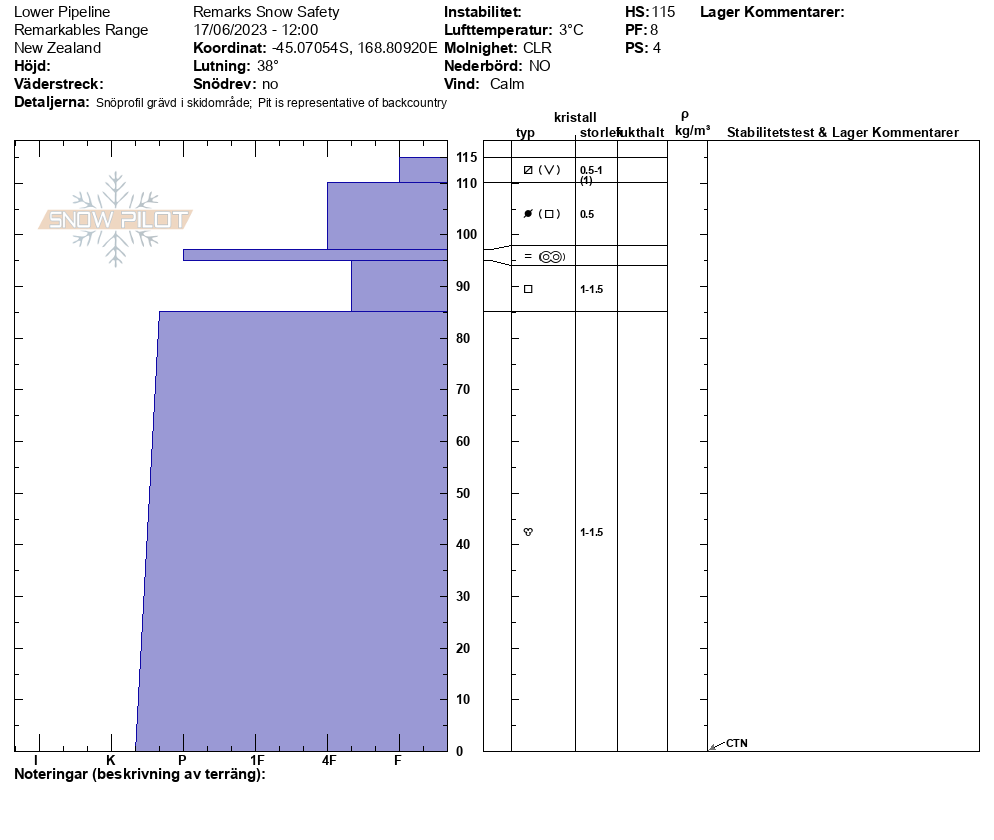Click the depth label '50' on the axis
This screenshot has height=840, width=994.
click(463, 493)
